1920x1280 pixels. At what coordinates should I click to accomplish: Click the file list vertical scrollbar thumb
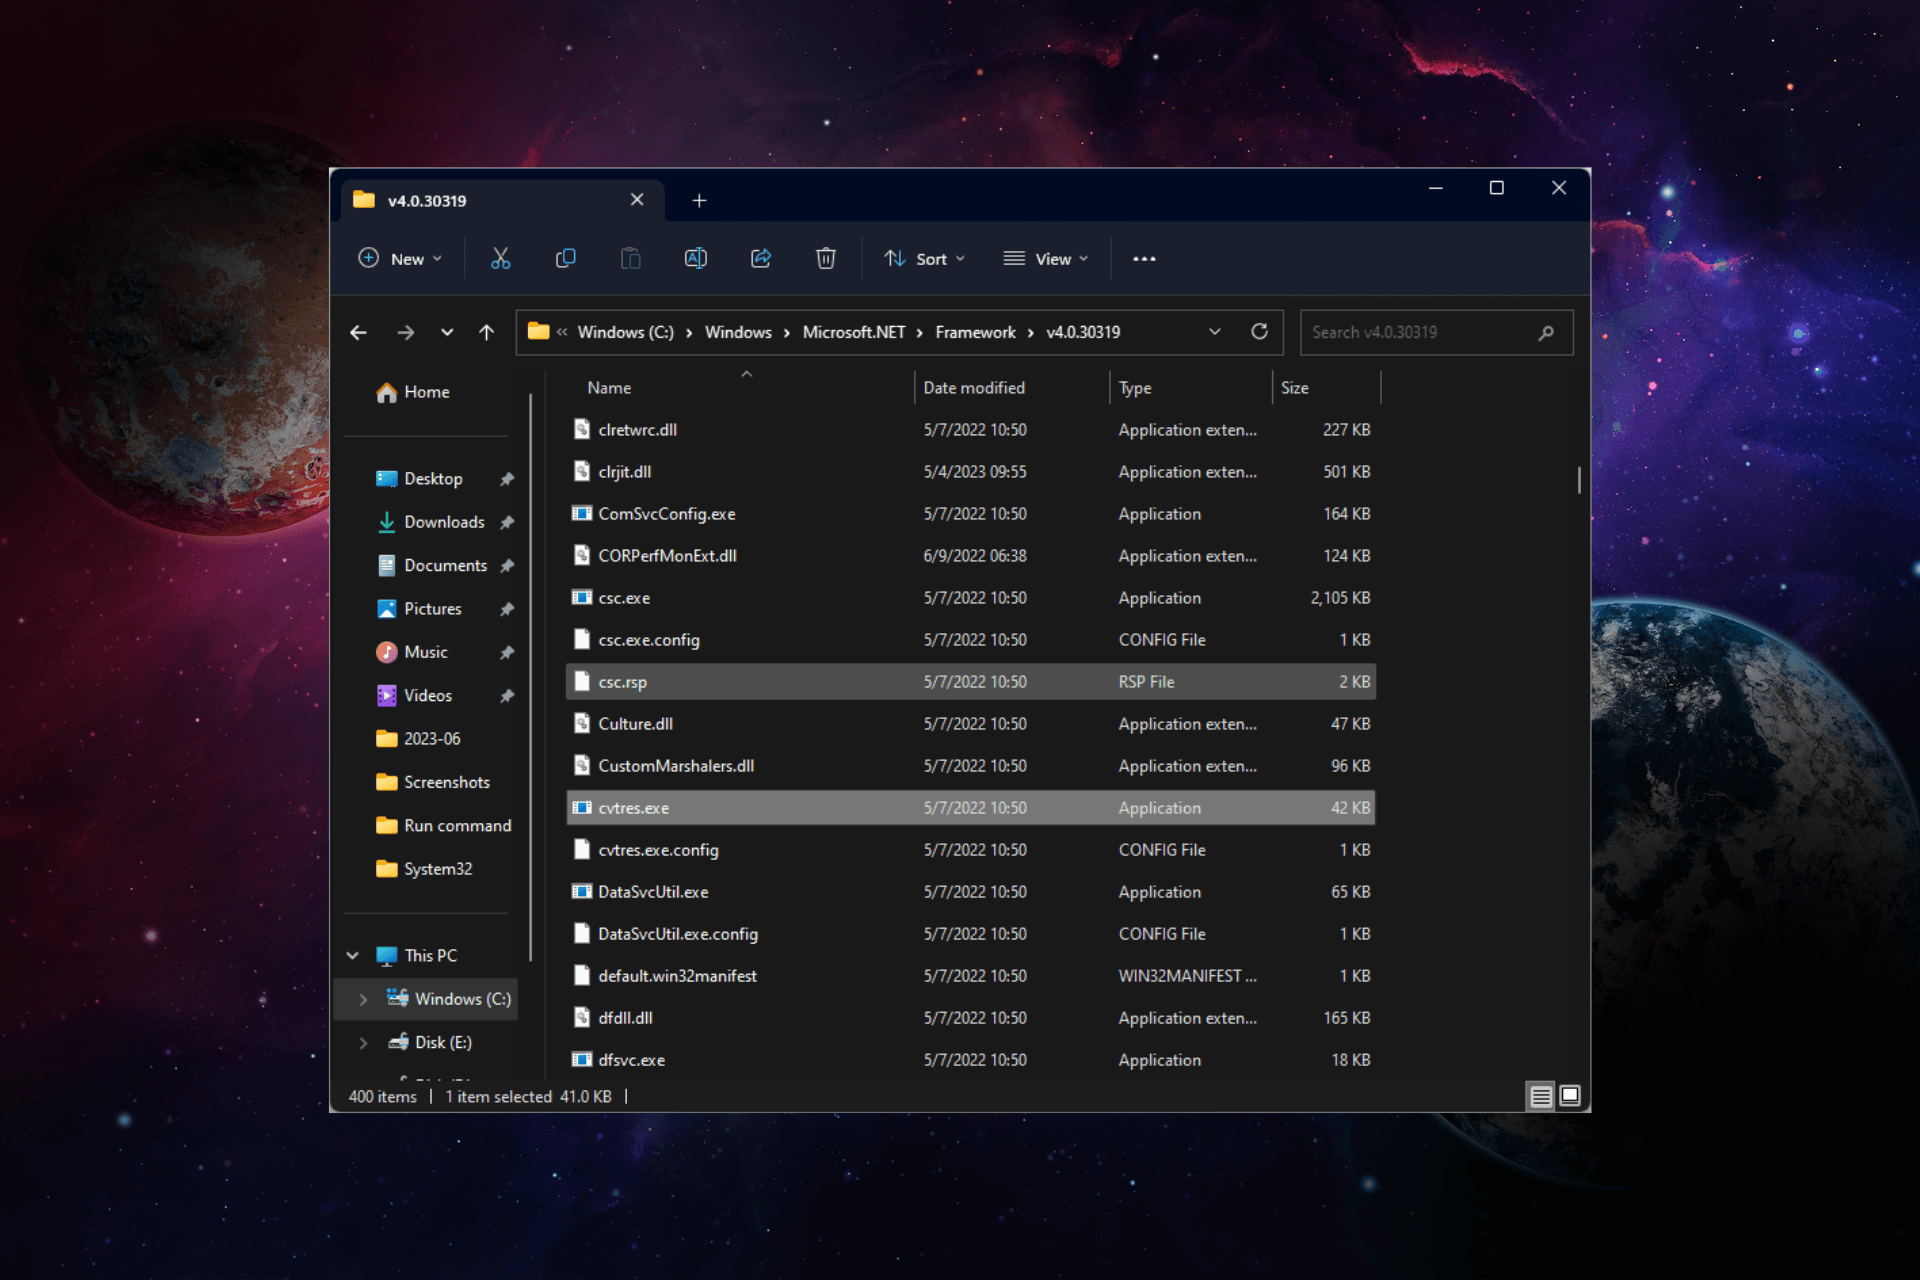pos(1580,480)
